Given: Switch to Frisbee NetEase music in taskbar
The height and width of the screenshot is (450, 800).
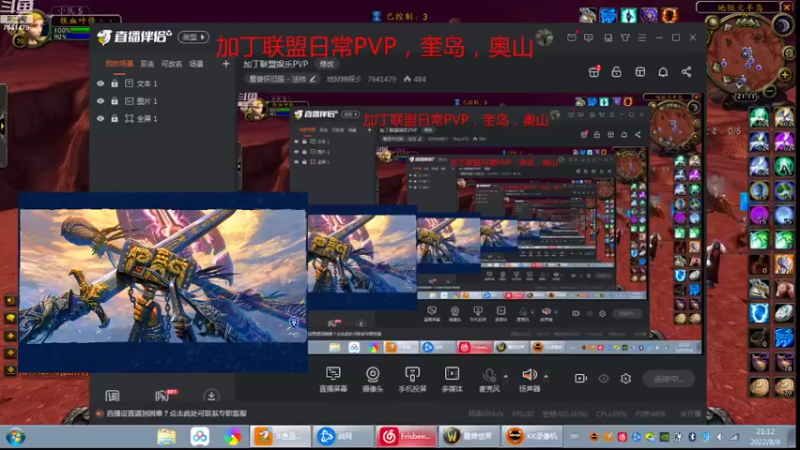Looking at the screenshot, I should click(x=406, y=437).
